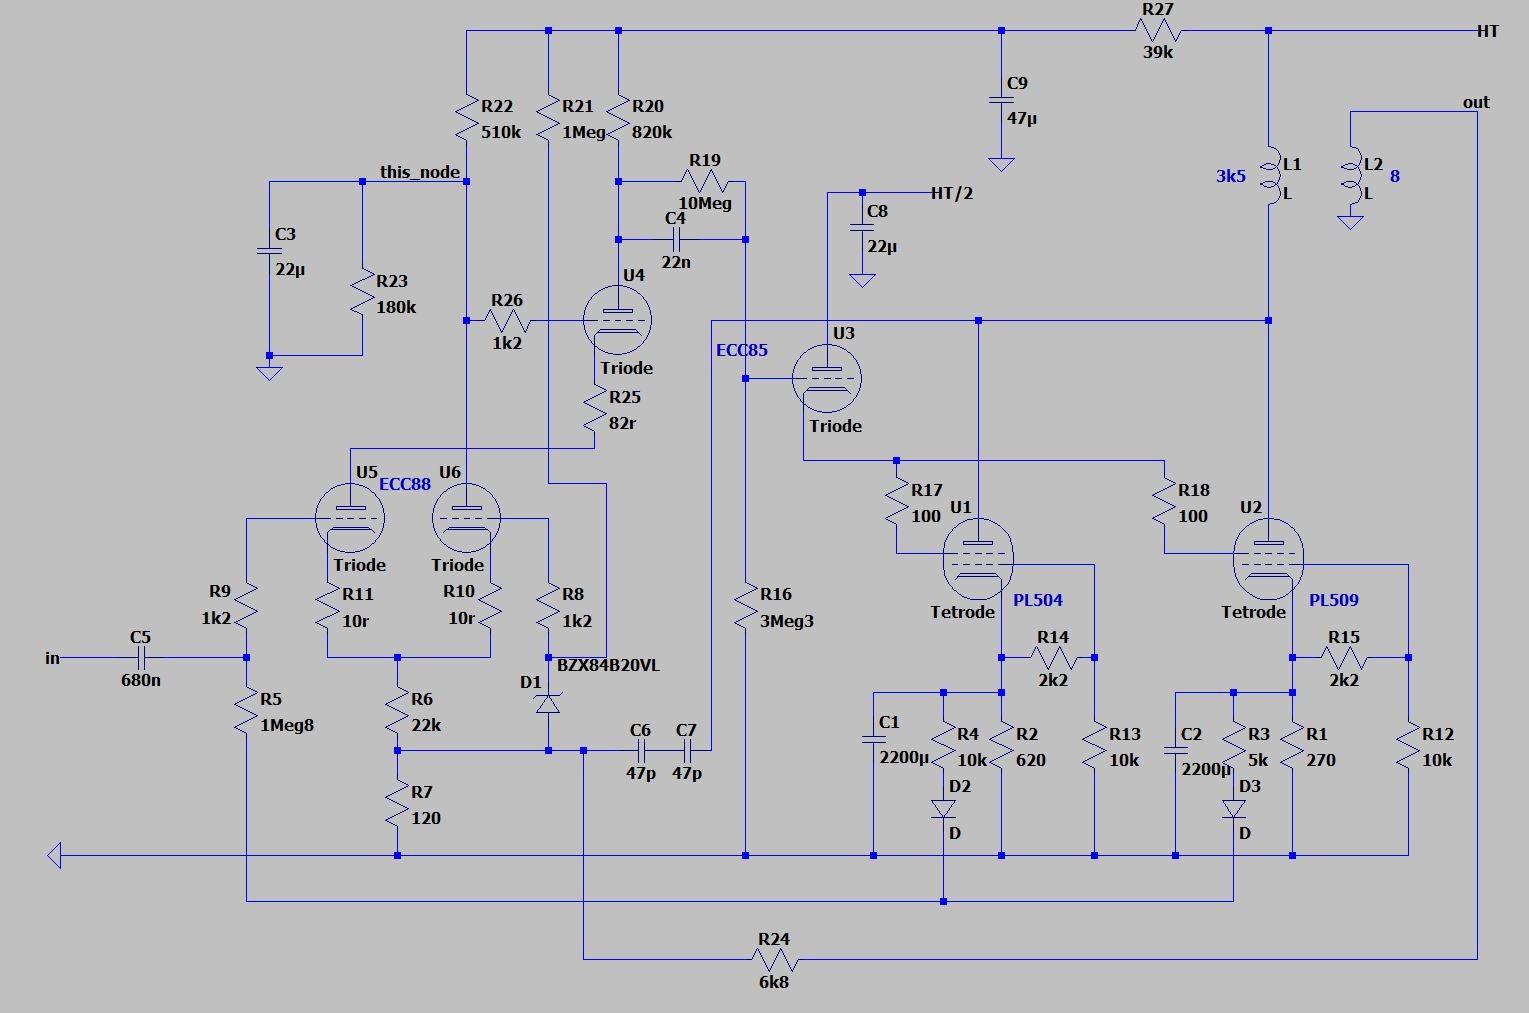
Task: Click capacitor C7 47p symbol
Action: pyautogui.click(x=686, y=750)
